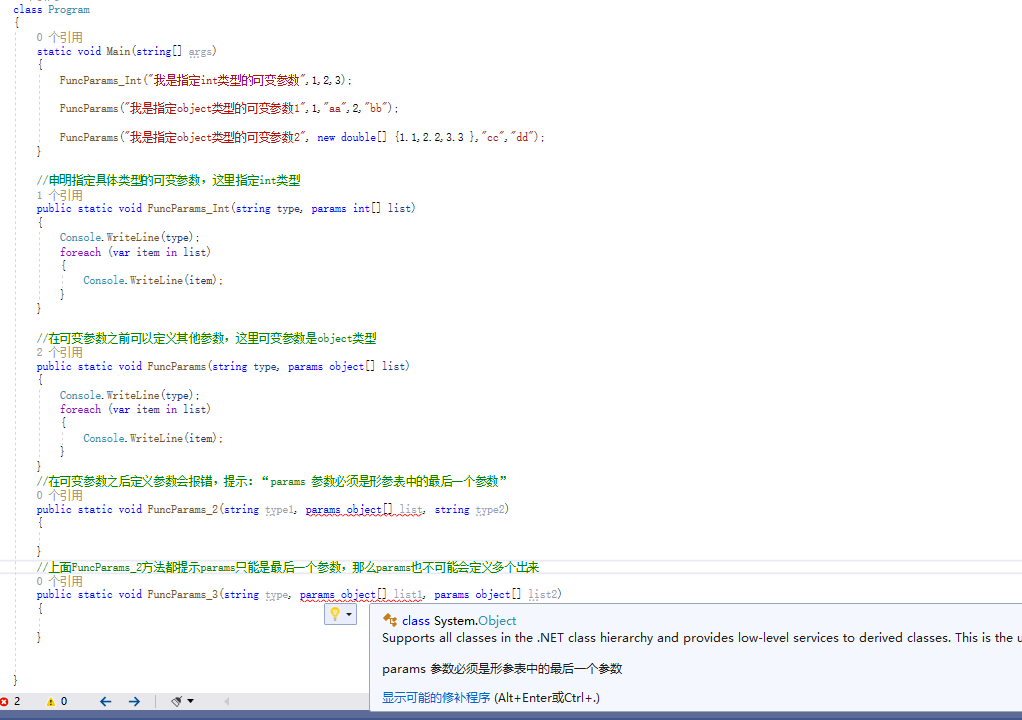Image resolution: width=1022 pixels, height=720 pixels.
Task: Click '0 个引用' CodeLens above FuncParams_2
Action: point(59,495)
